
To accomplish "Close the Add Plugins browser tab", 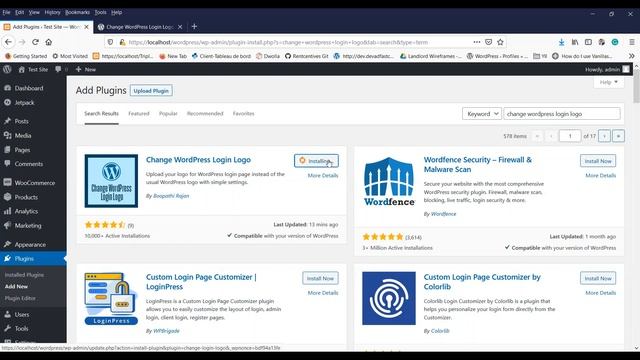I will (x=86, y=27).
